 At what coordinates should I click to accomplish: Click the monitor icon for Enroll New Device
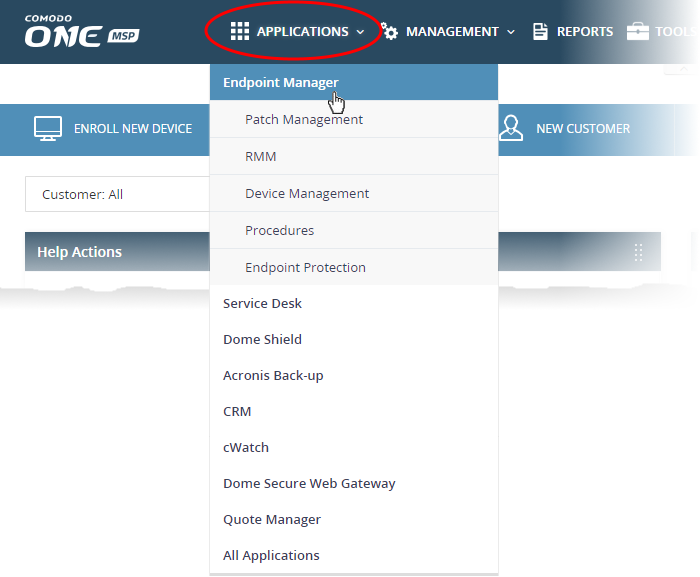pos(48,129)
